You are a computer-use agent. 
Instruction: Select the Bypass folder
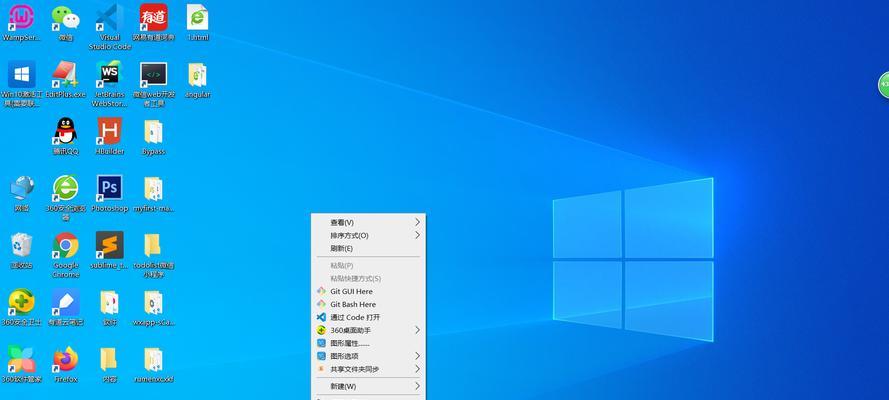[x=154, y=137]
